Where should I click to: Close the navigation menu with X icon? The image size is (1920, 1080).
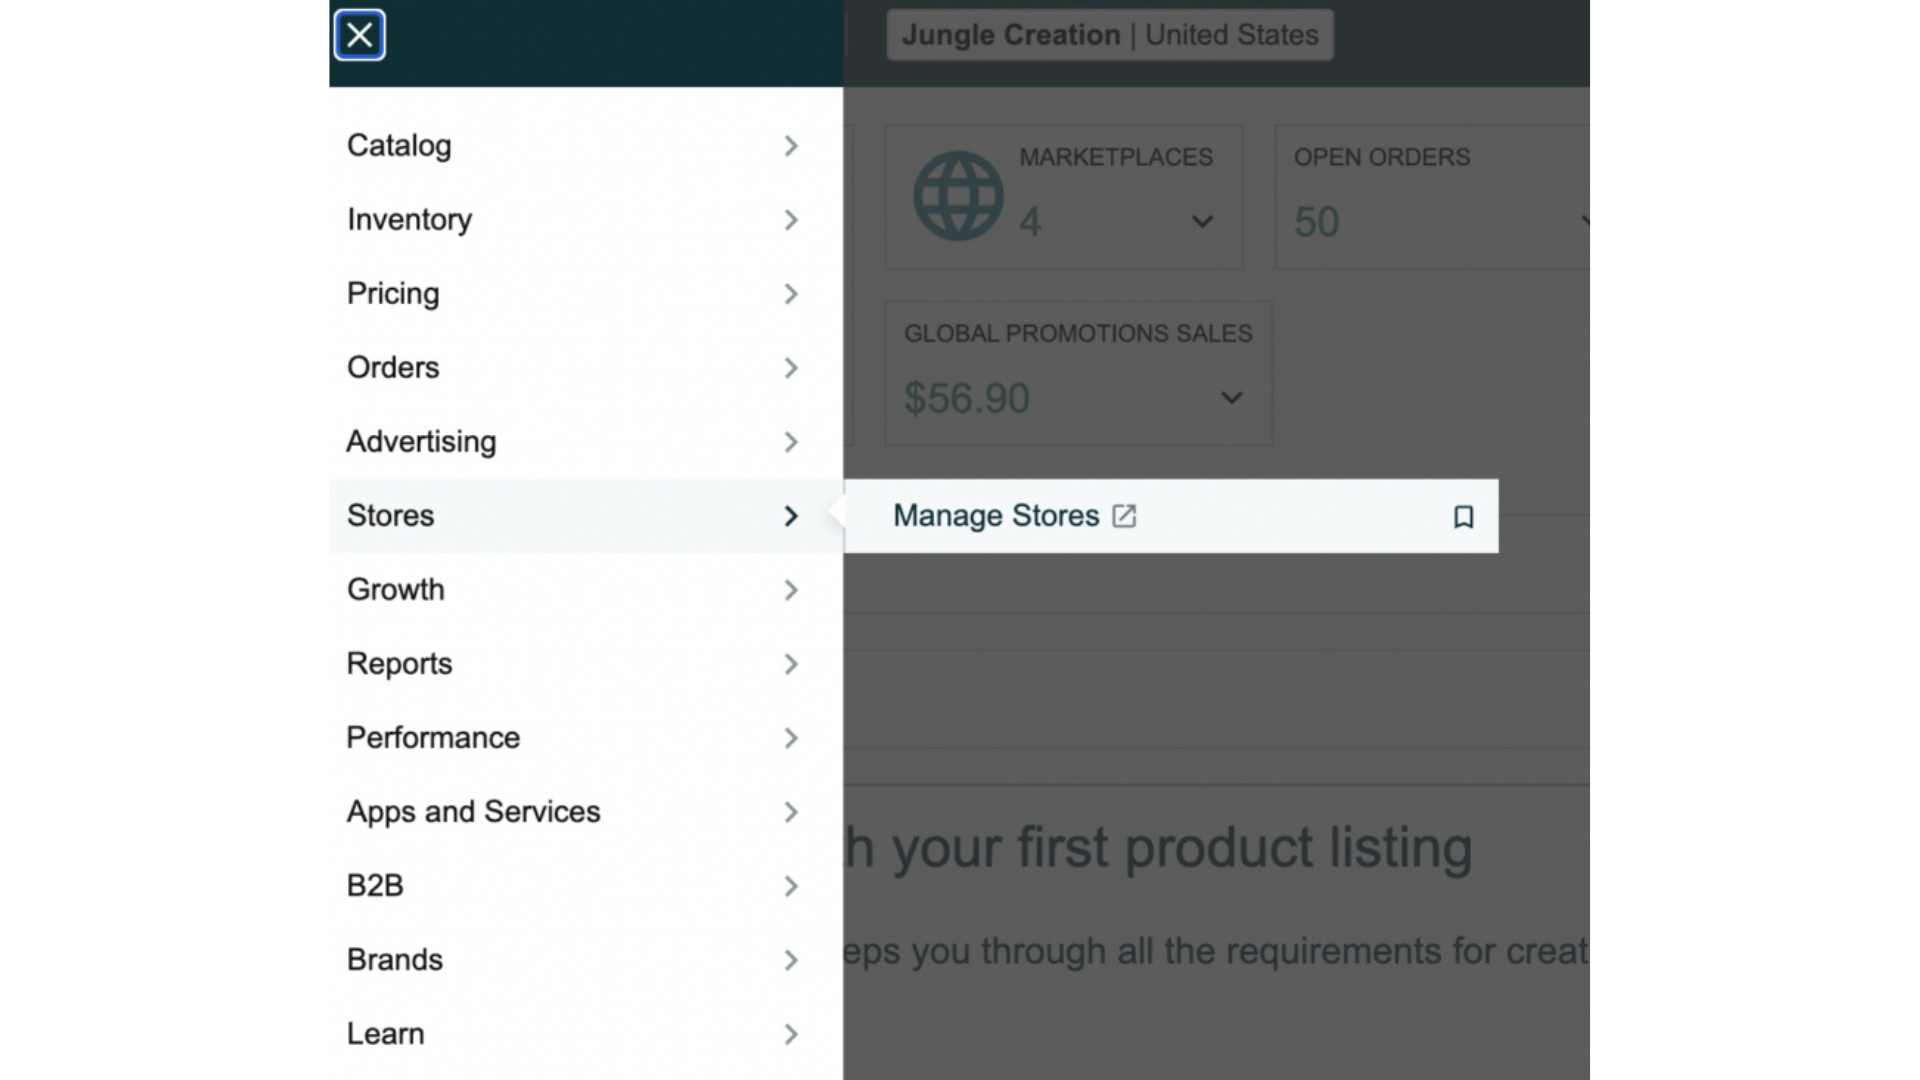[x=359, y=36]
